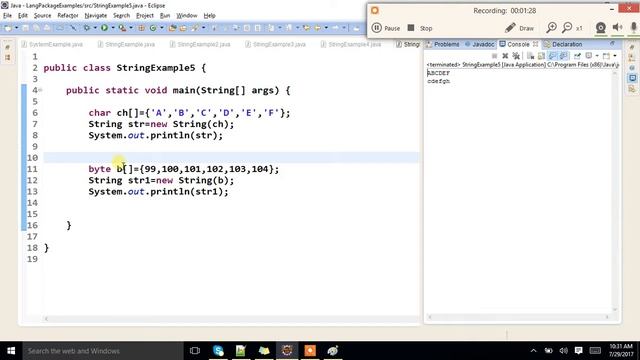Click the Run External Tools icon
Viewport: 640px width, 360px height.
(122, 28)
